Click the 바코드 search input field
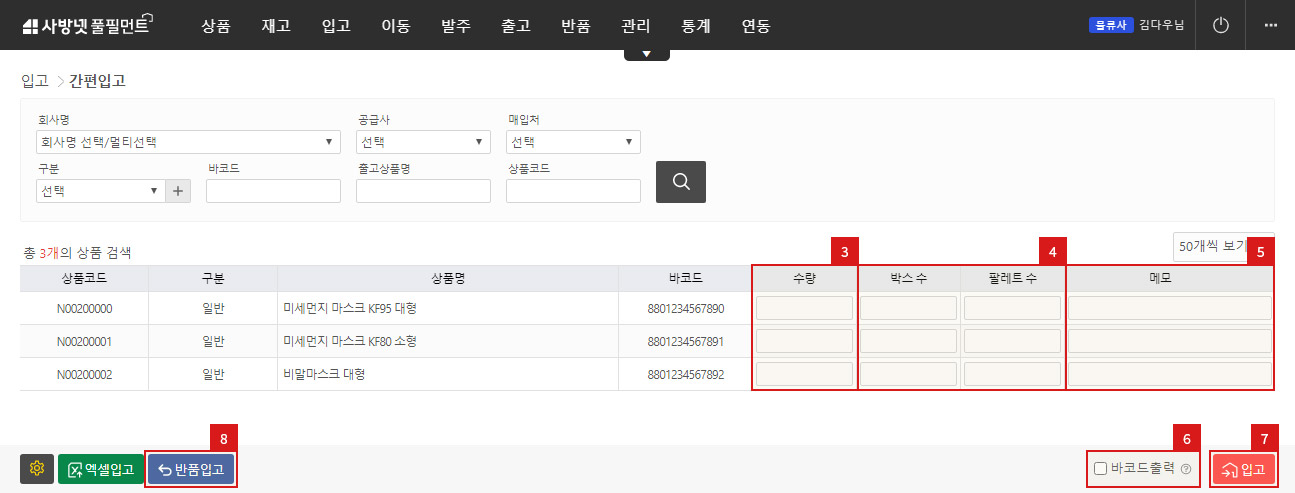The height and width of the screenshot is (493, 1295). click(x=275, y=191)
